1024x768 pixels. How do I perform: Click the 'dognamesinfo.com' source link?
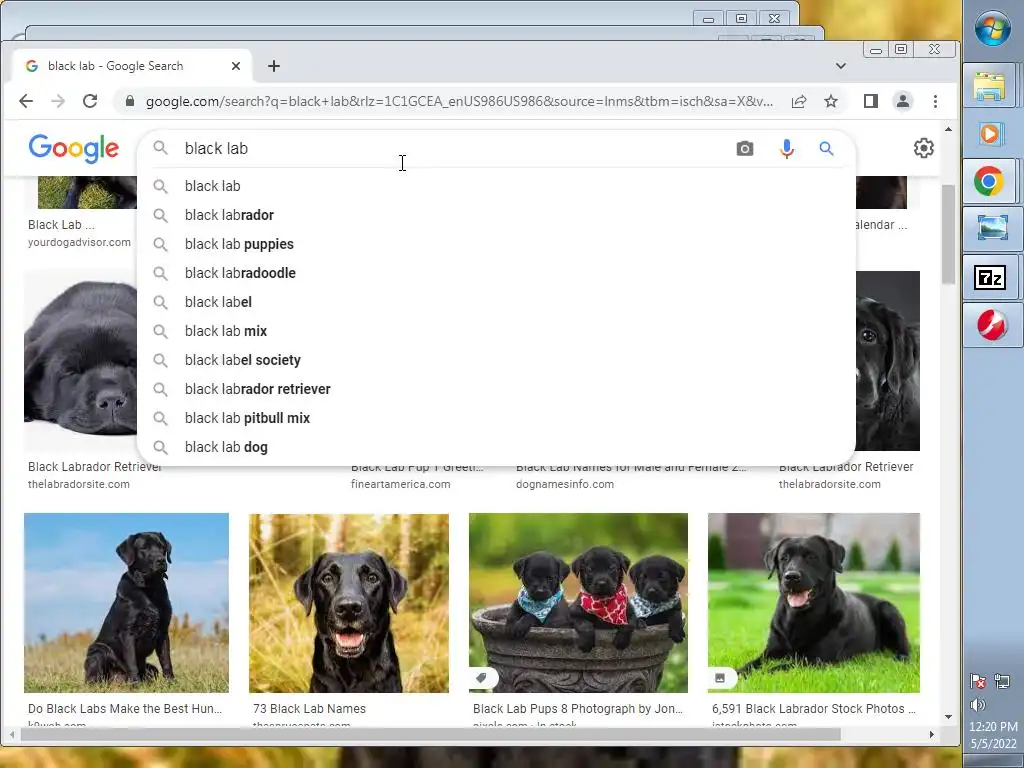565,484
